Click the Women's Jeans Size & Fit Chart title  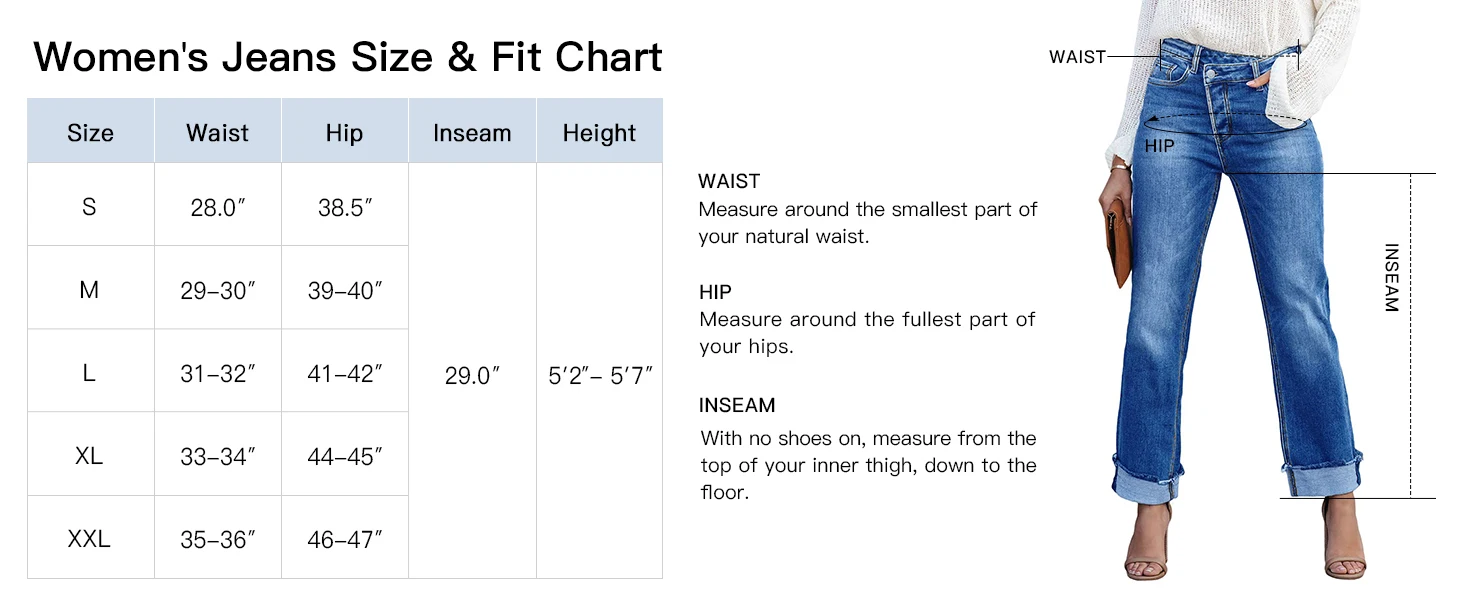348,57
